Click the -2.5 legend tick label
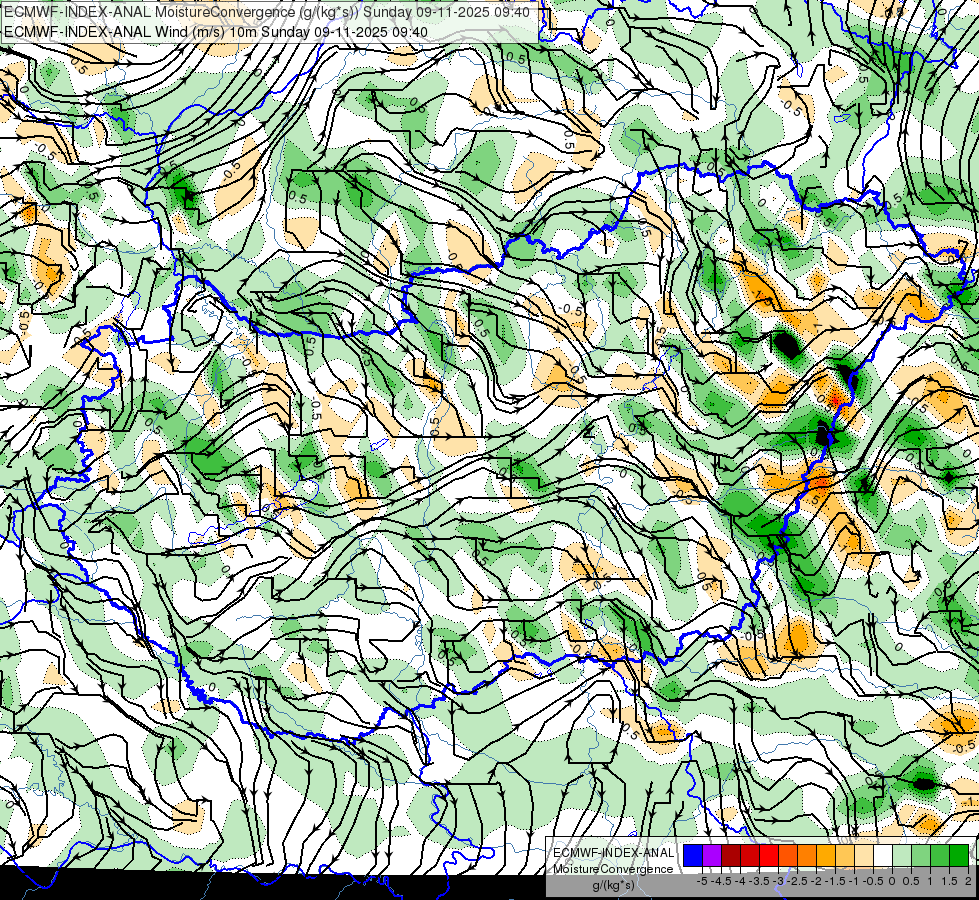979x900 pixels. (x=797, y=881)
